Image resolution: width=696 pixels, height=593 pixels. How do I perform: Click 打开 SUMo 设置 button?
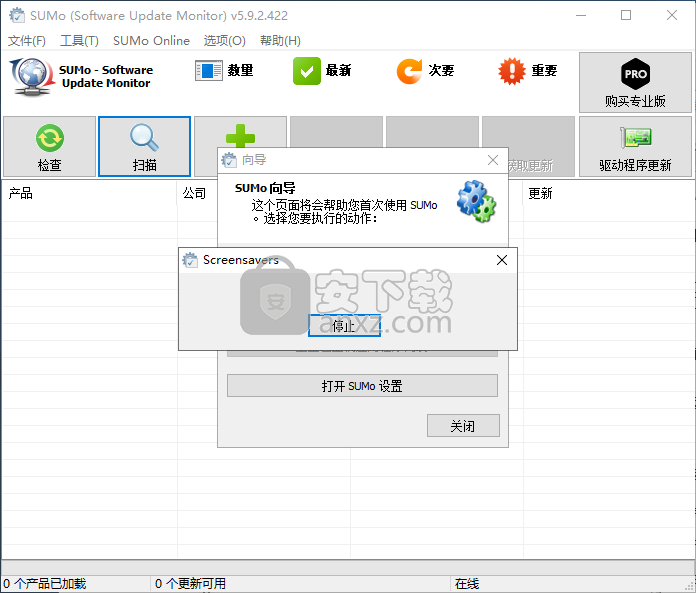[362, 386]
